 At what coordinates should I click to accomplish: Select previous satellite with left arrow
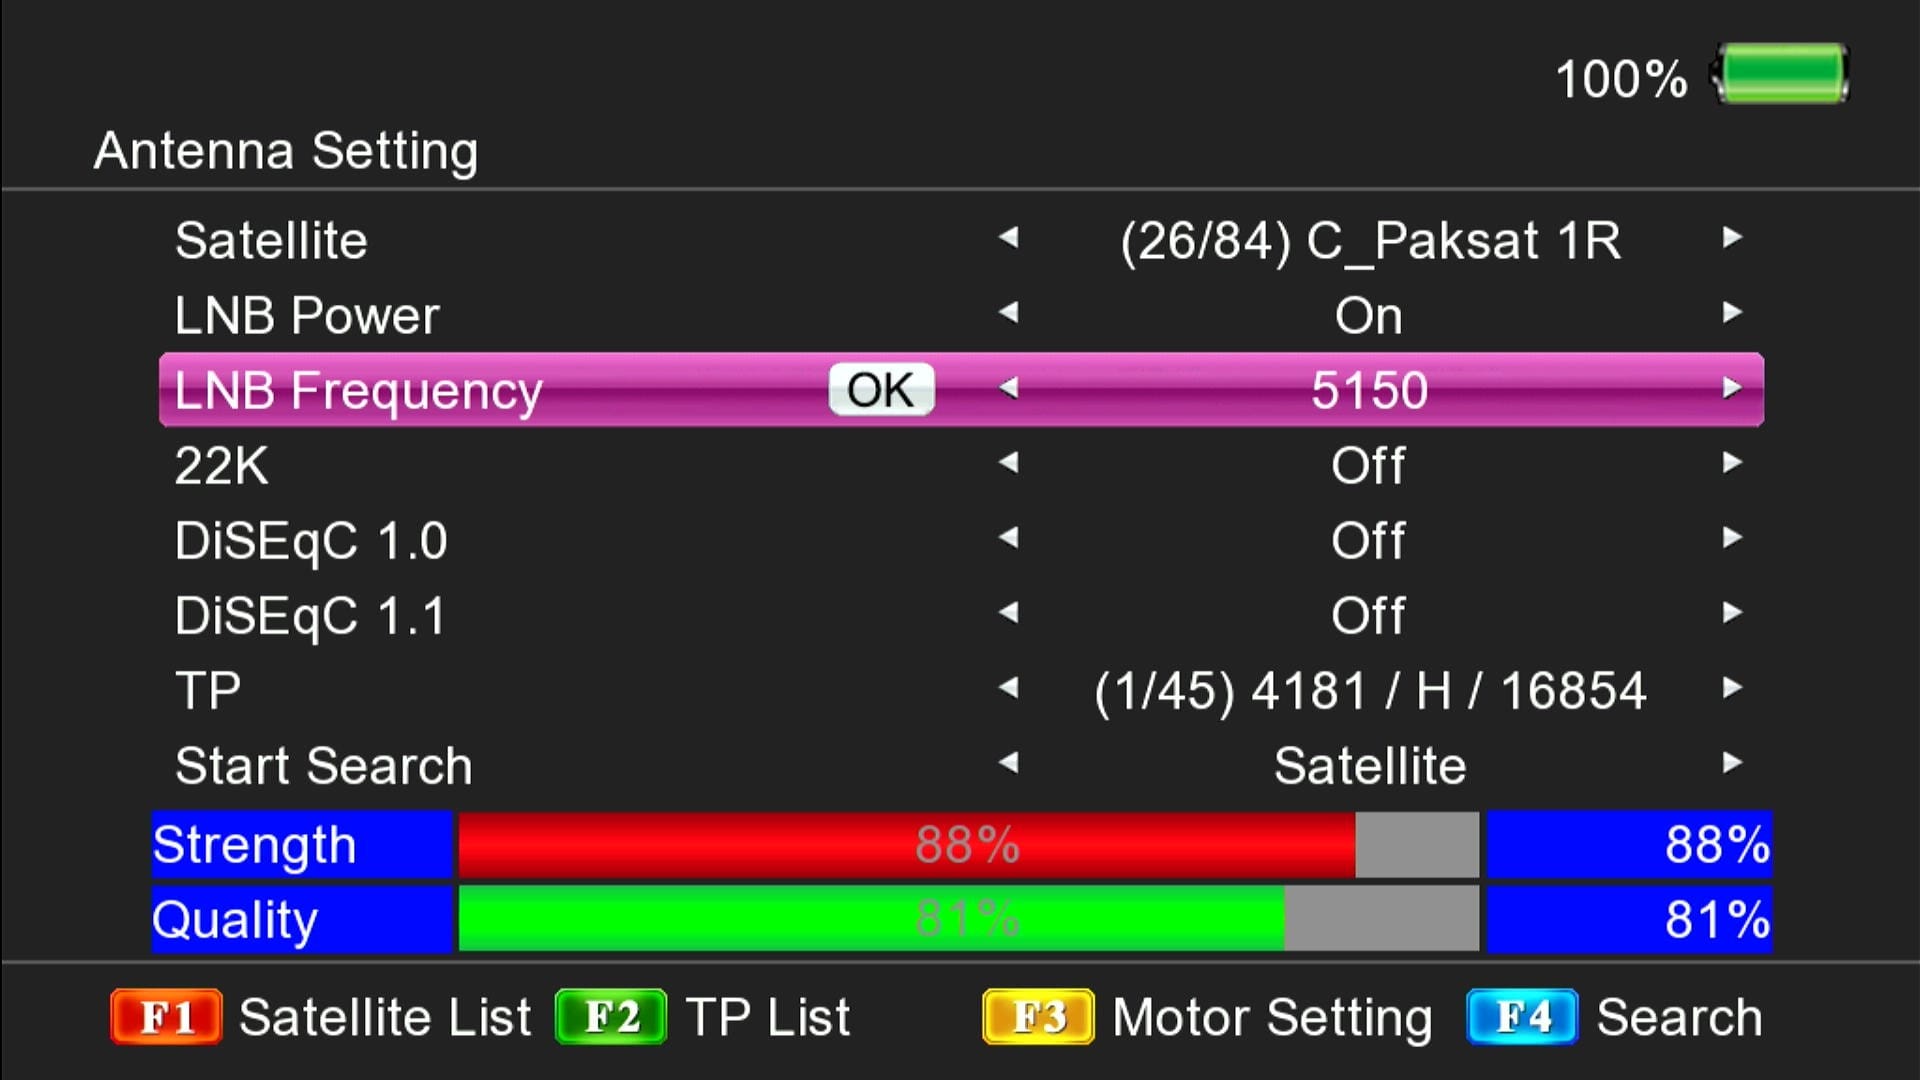(1008, 238)
